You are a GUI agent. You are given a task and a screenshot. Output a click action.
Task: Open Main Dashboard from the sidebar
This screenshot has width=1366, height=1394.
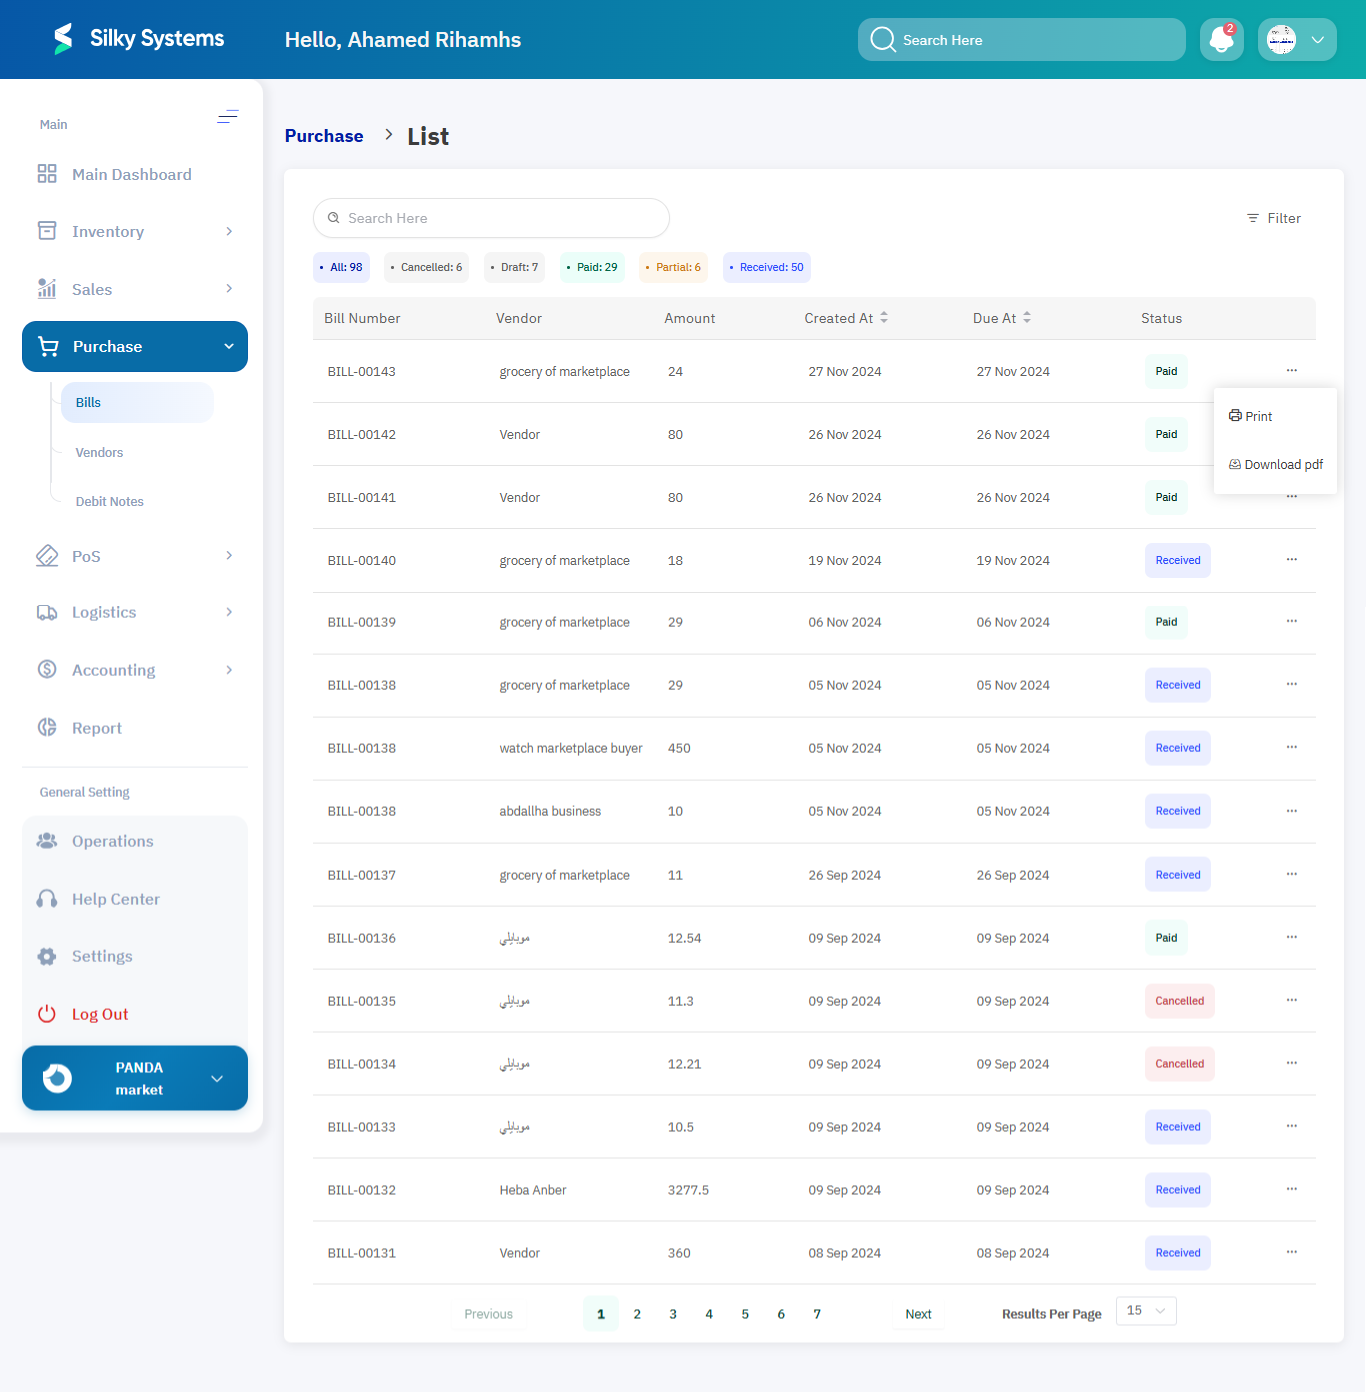pyautogui.click(x=131, y=175)
